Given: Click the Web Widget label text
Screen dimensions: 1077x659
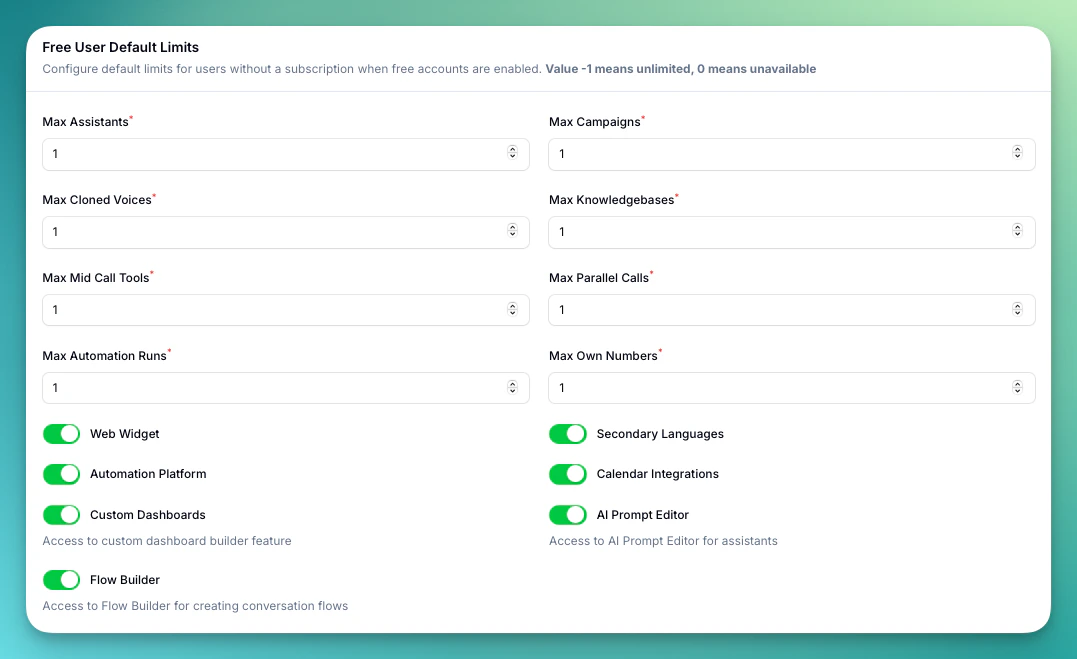Looking at the screenshot, I should 124,434.
